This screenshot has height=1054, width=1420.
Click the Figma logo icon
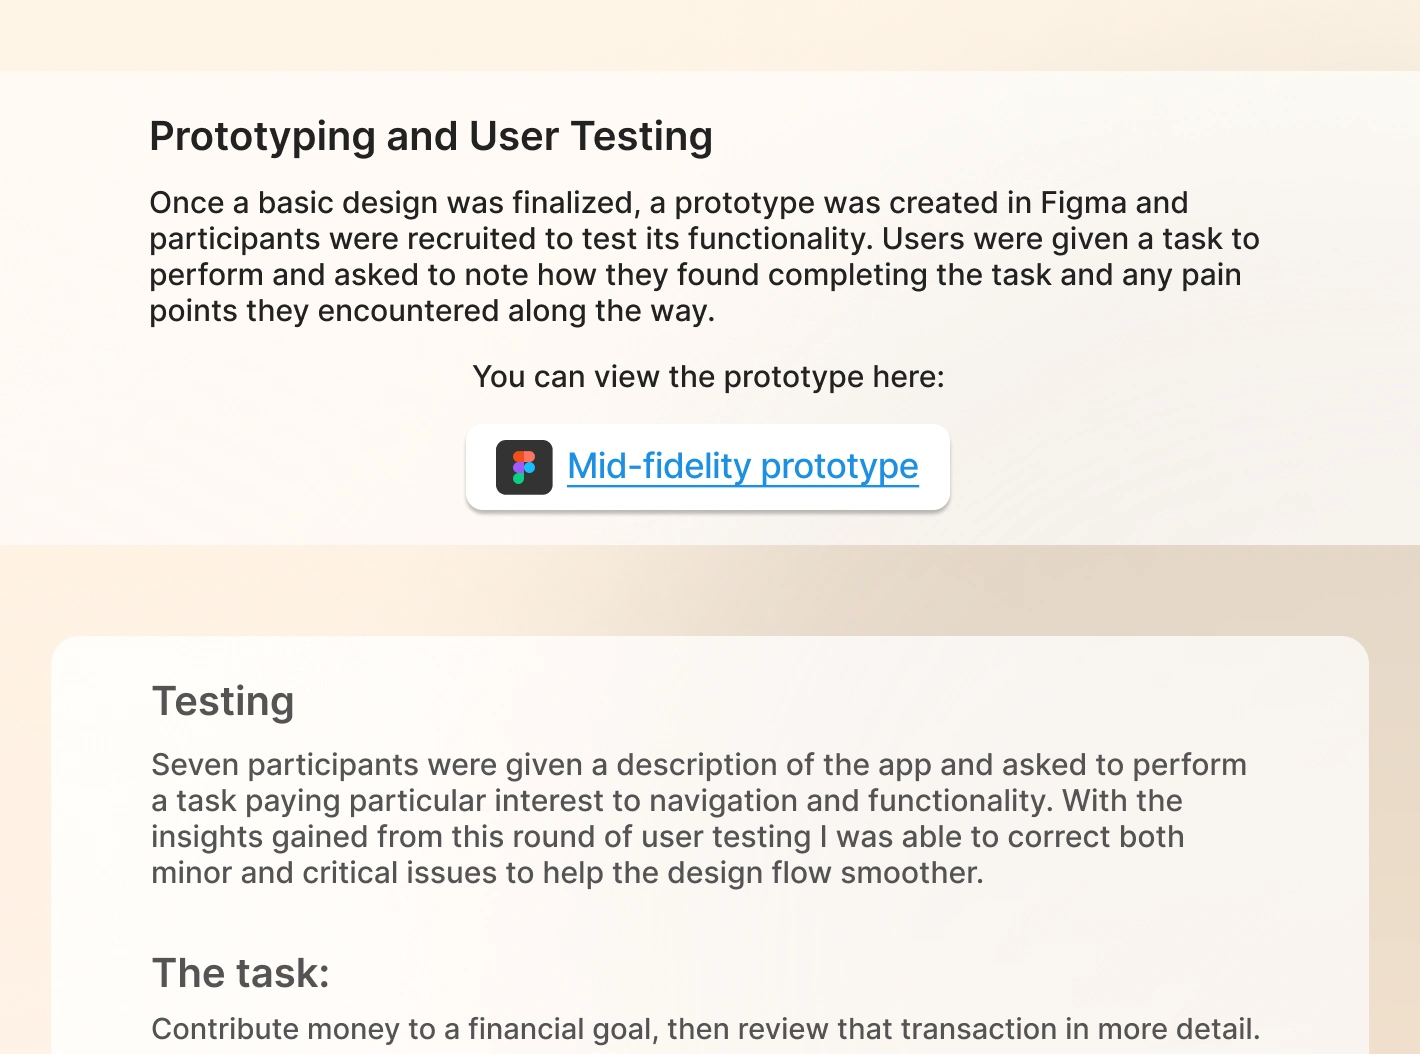point(524,467)
